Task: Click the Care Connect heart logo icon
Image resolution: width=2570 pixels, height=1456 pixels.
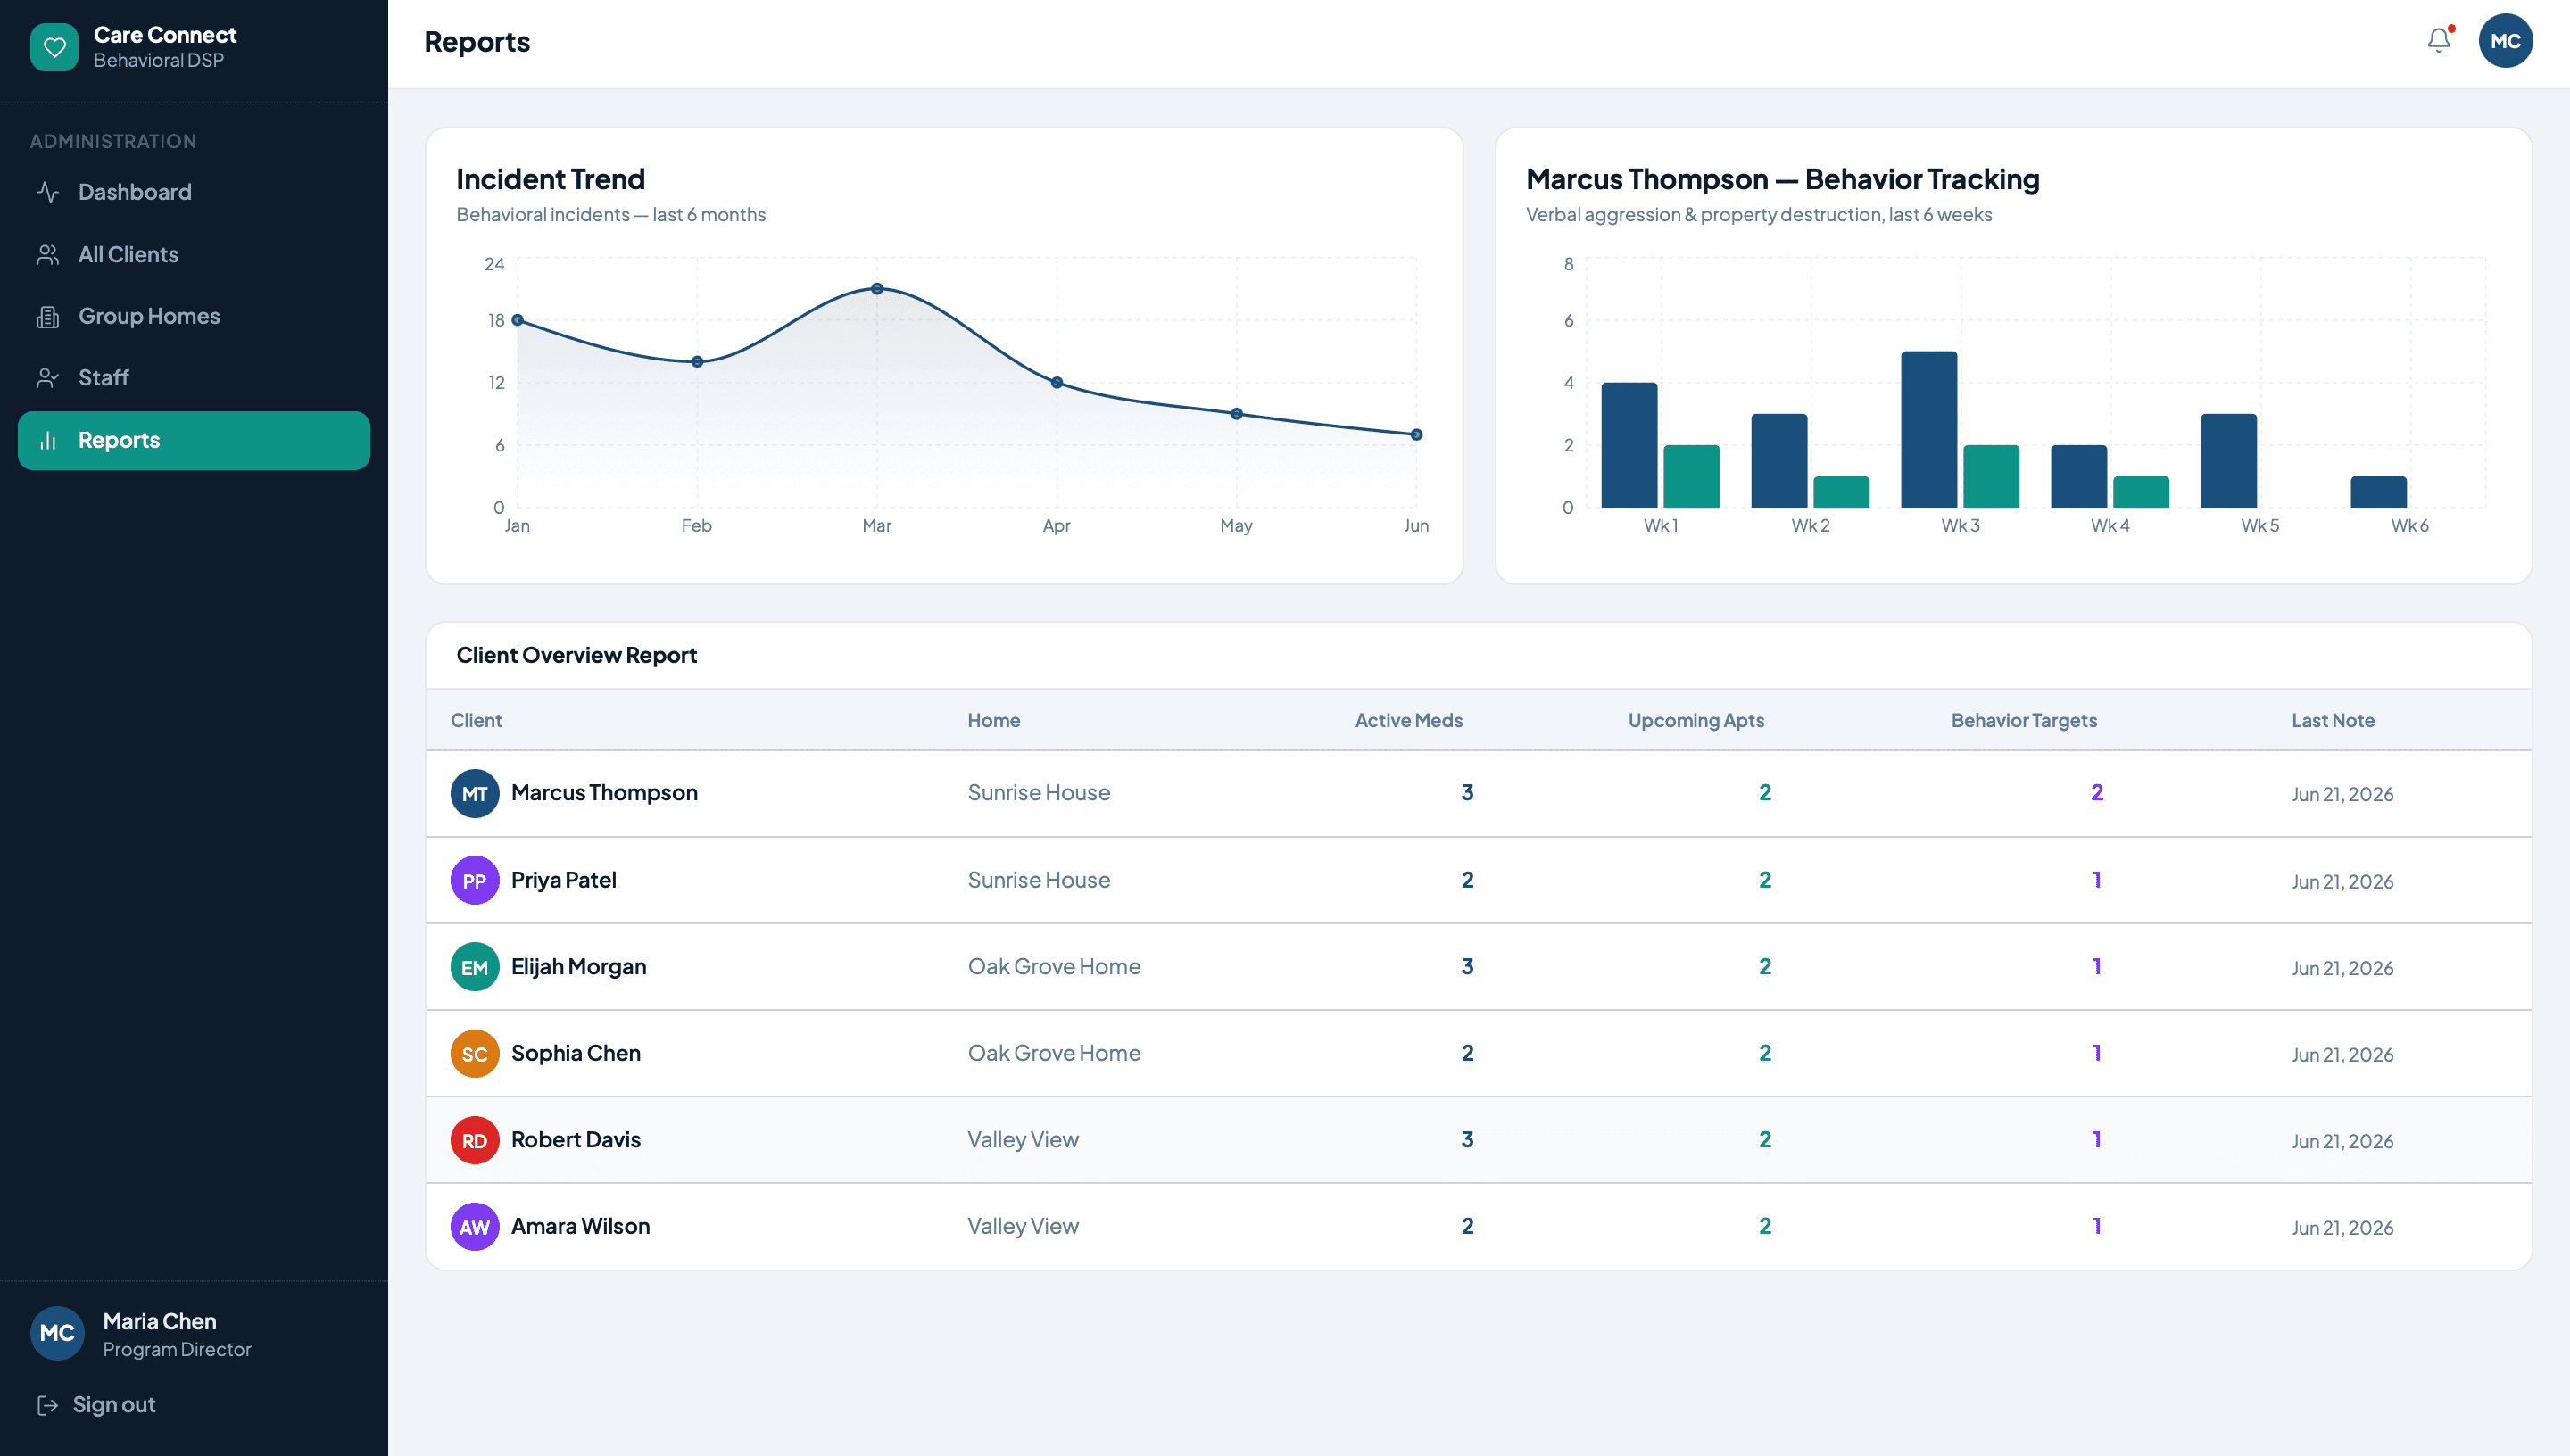Action: click(54, 47)
